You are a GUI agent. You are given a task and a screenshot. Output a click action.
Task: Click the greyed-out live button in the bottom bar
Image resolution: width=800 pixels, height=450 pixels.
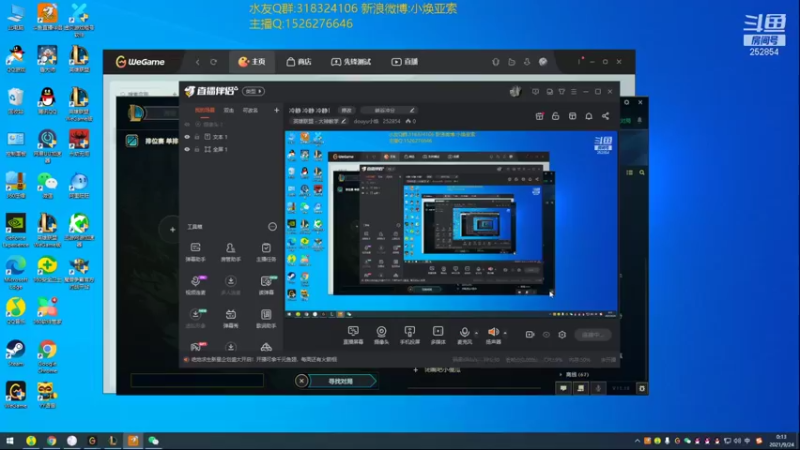tap(593, 335)
